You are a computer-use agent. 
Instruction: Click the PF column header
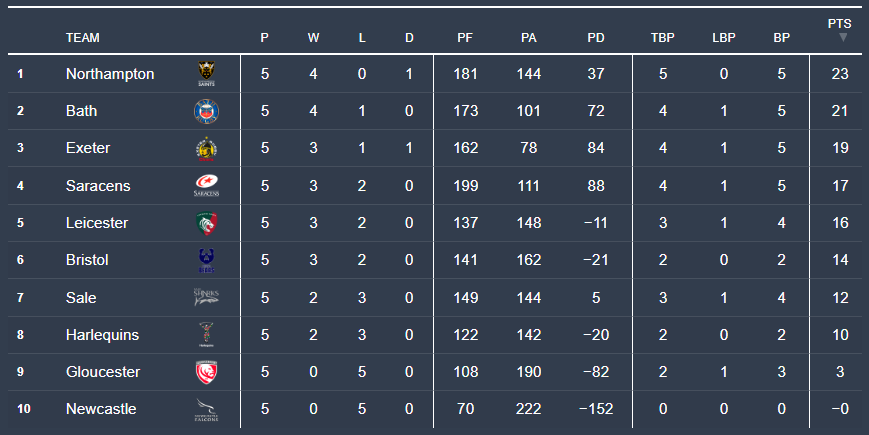465,38
